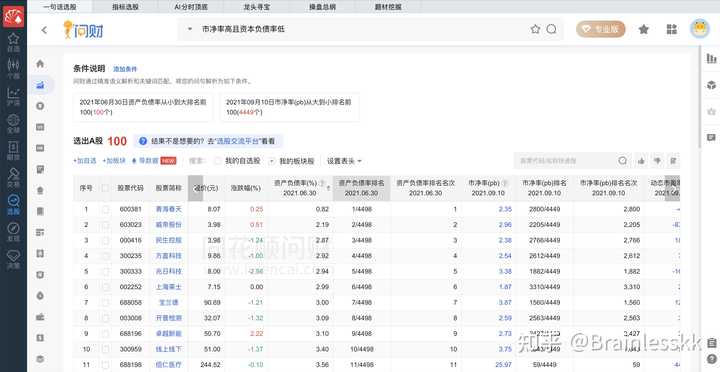Click the 资产负债率排名 column header
This screenshot has width=720, height=372.
(361, 188)
